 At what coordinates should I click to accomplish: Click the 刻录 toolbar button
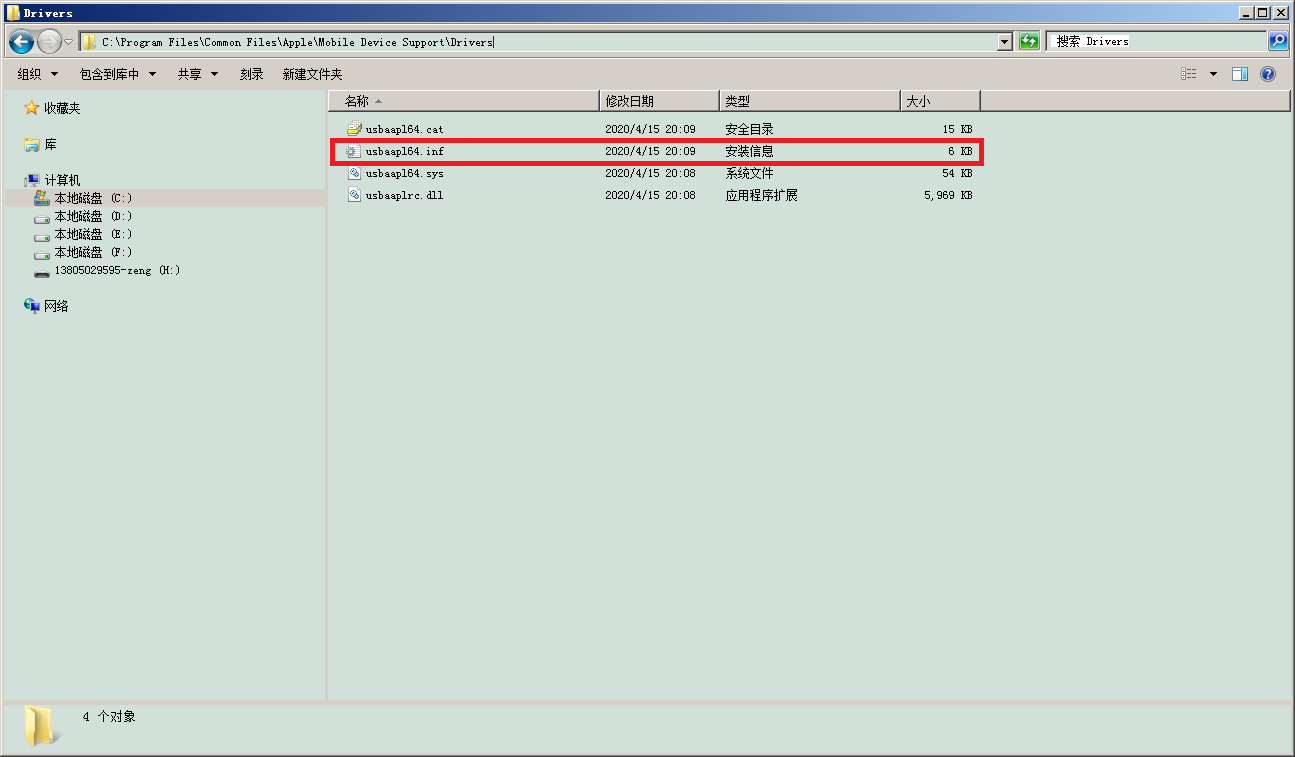(252, 74)
